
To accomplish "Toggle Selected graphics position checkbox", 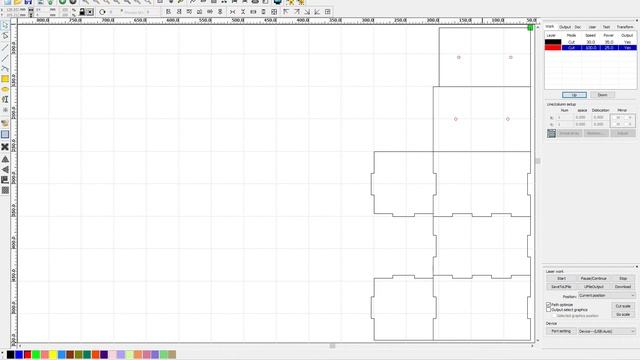I will [554, 316].
